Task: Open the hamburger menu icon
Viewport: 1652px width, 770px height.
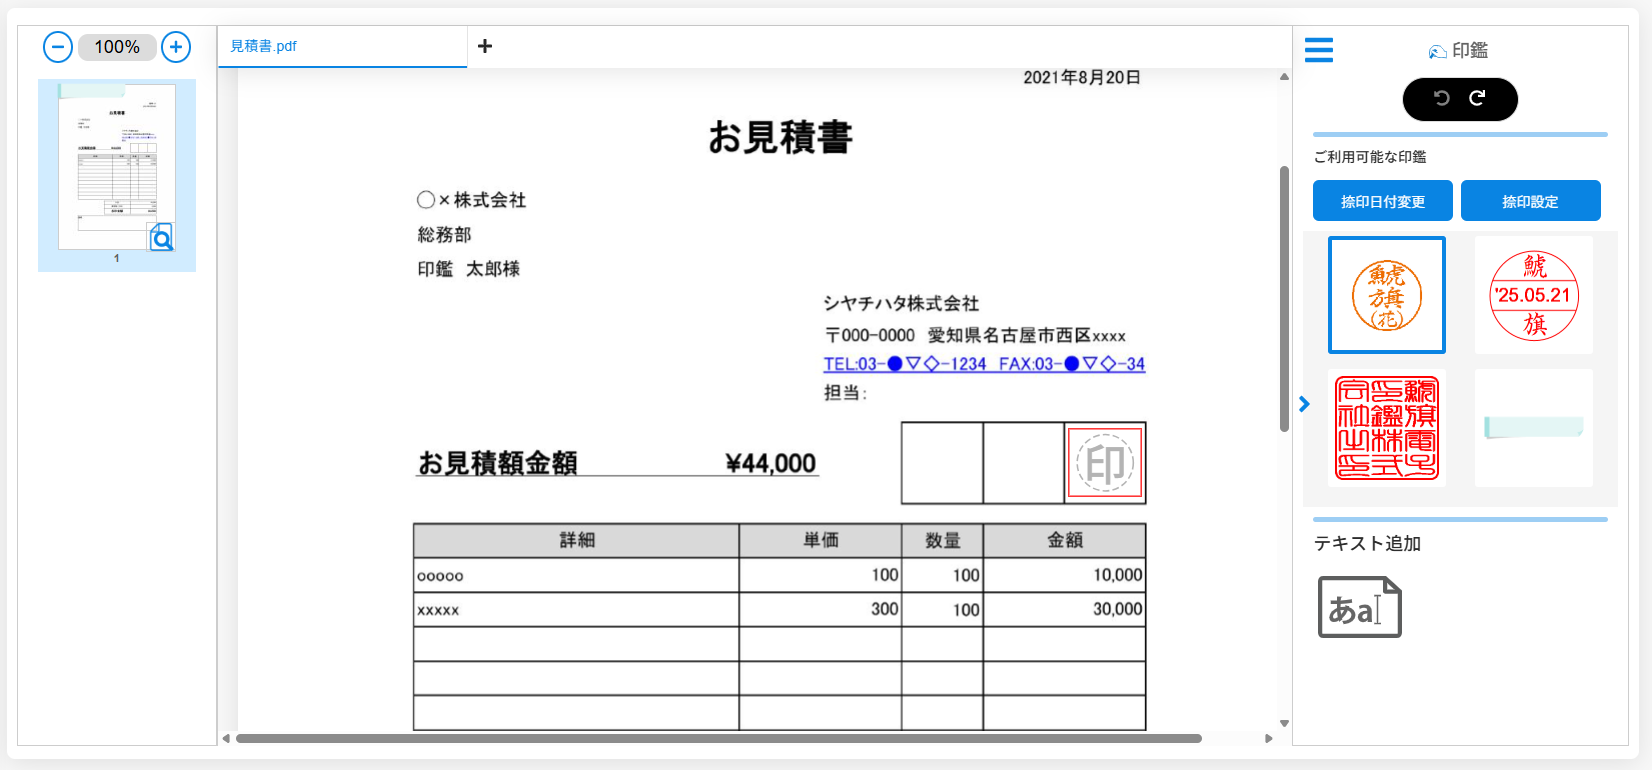Action: pos(1319,50)
